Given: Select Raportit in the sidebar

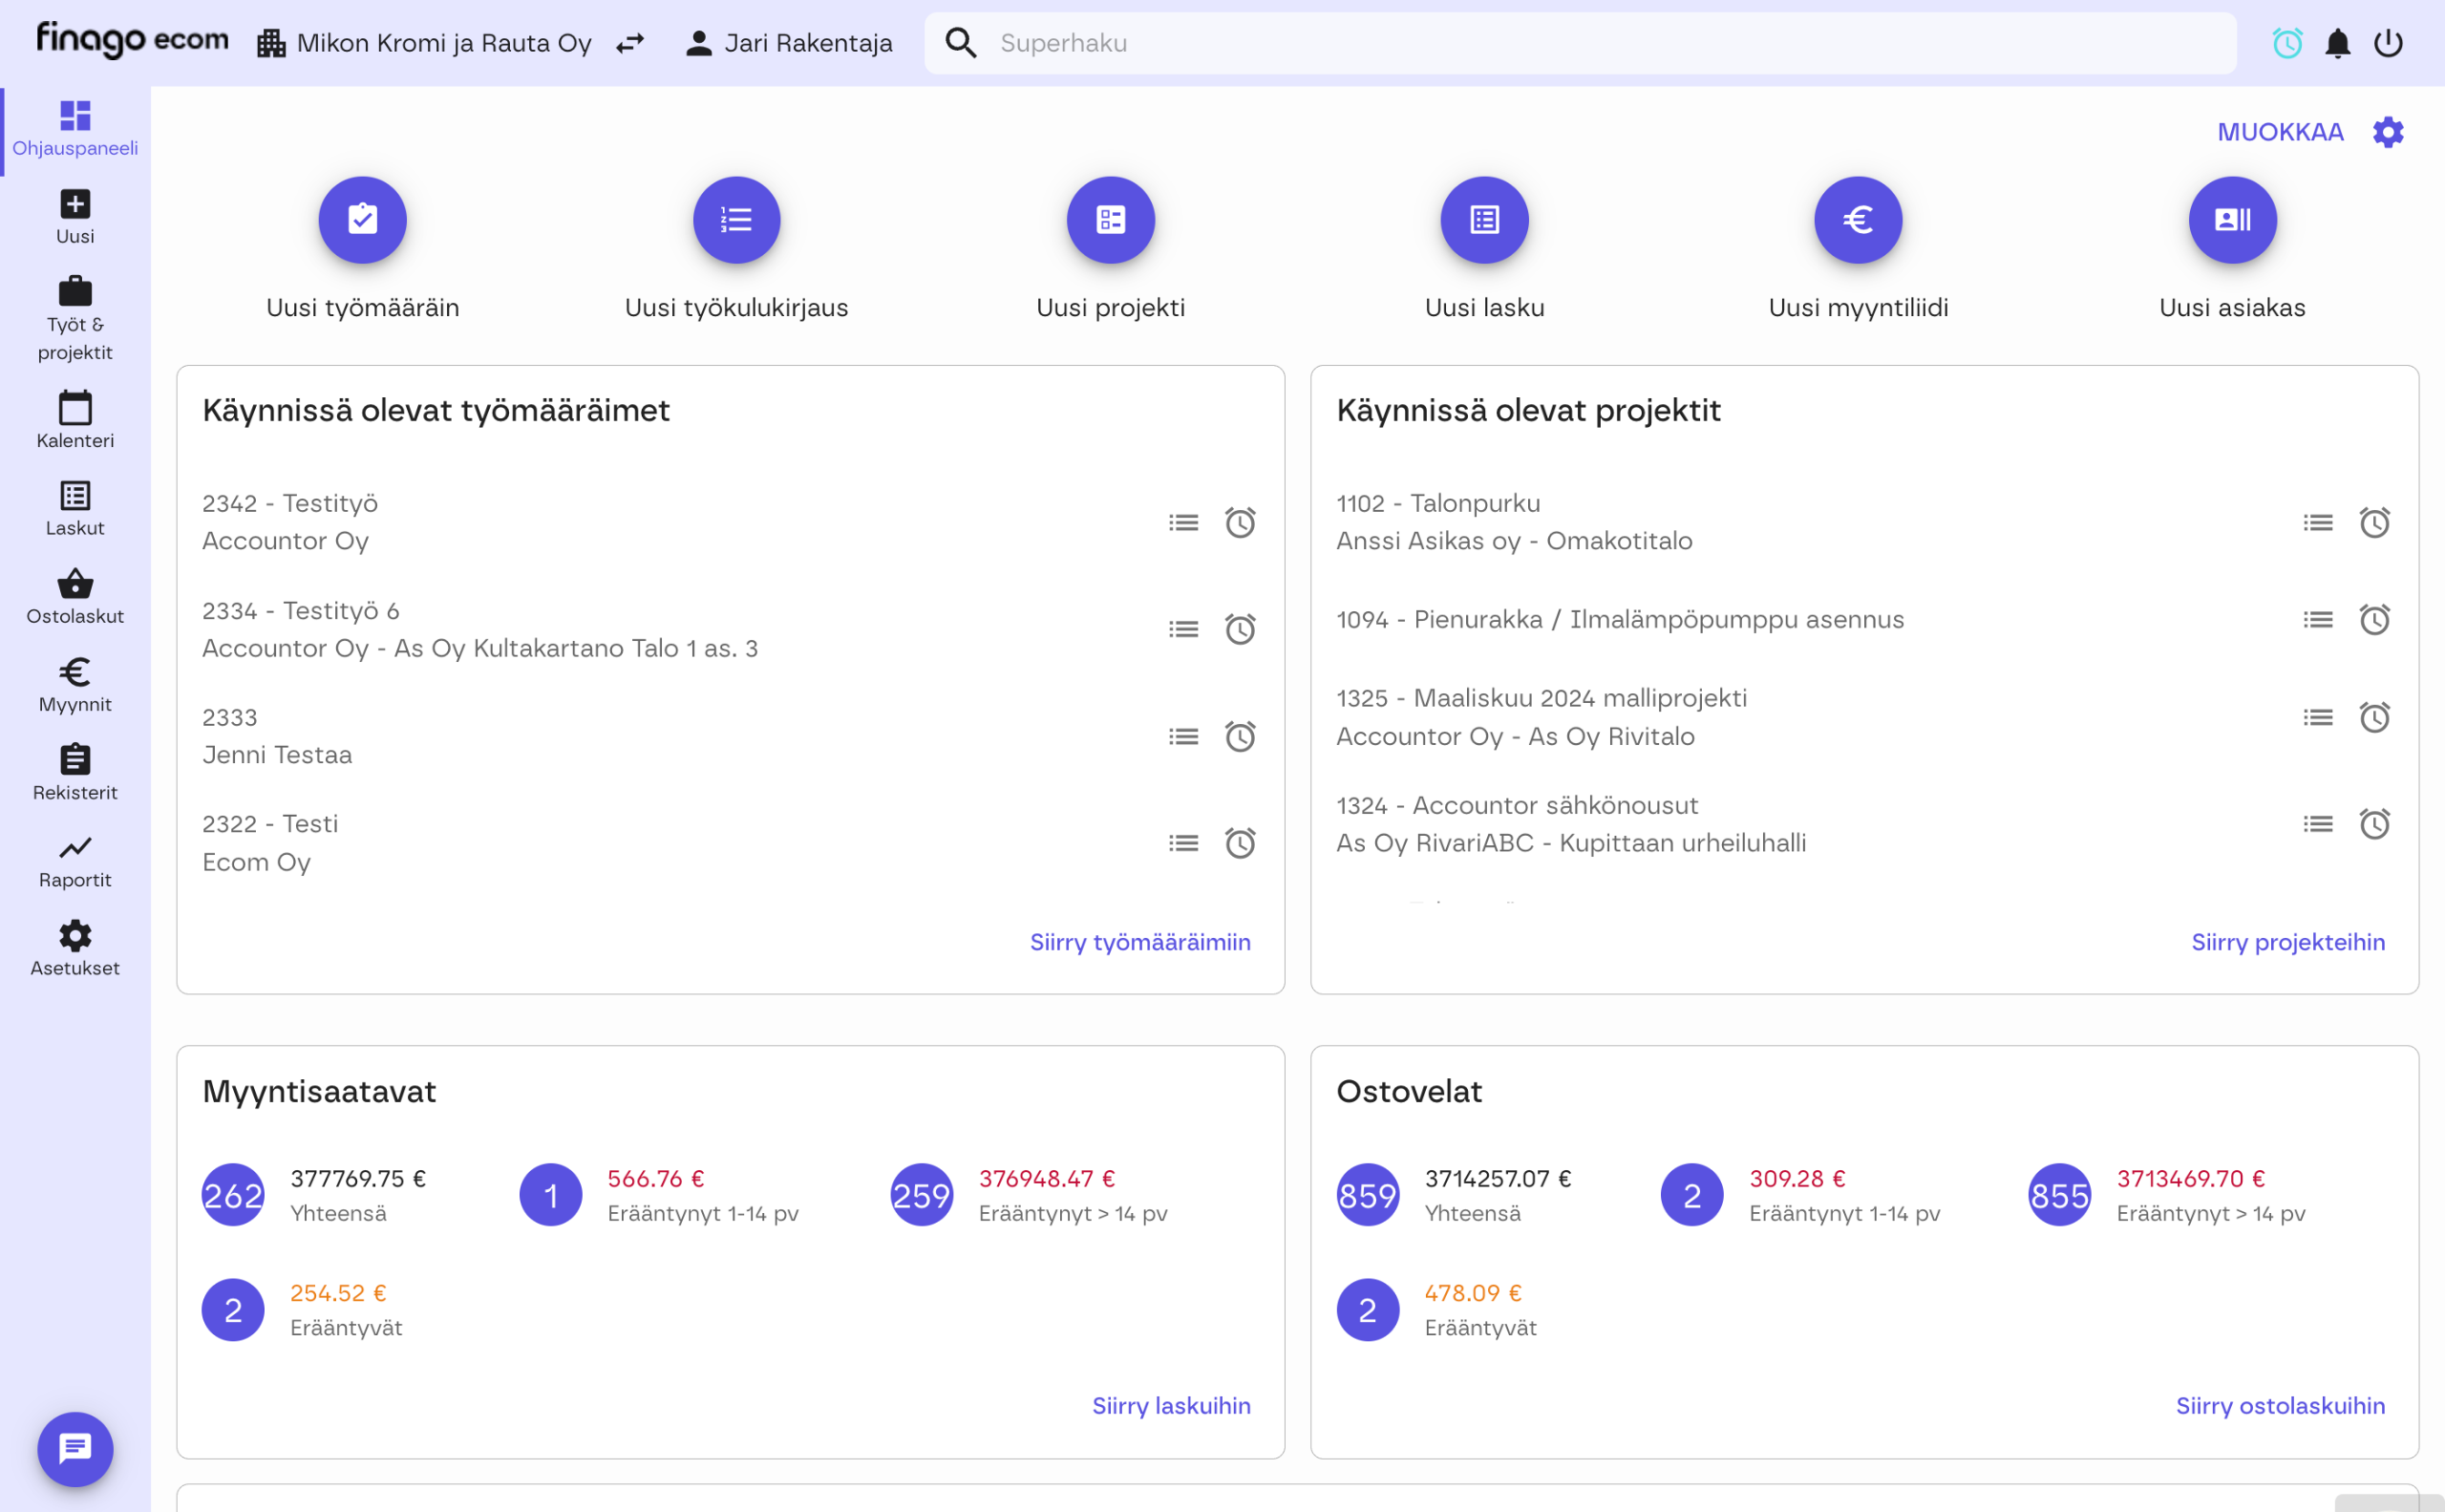Looking at the screenshot, I should [75, 860].
